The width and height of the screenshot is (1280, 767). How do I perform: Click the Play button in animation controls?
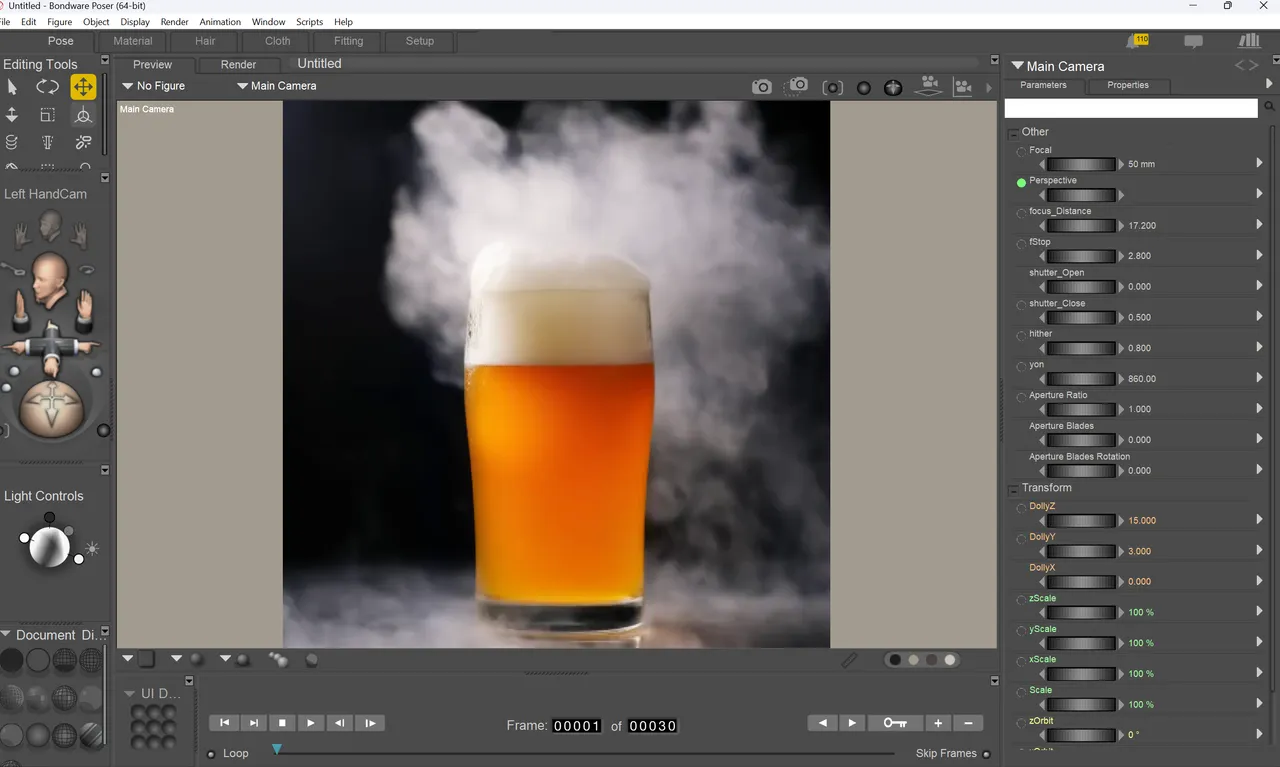pos(311,723)
